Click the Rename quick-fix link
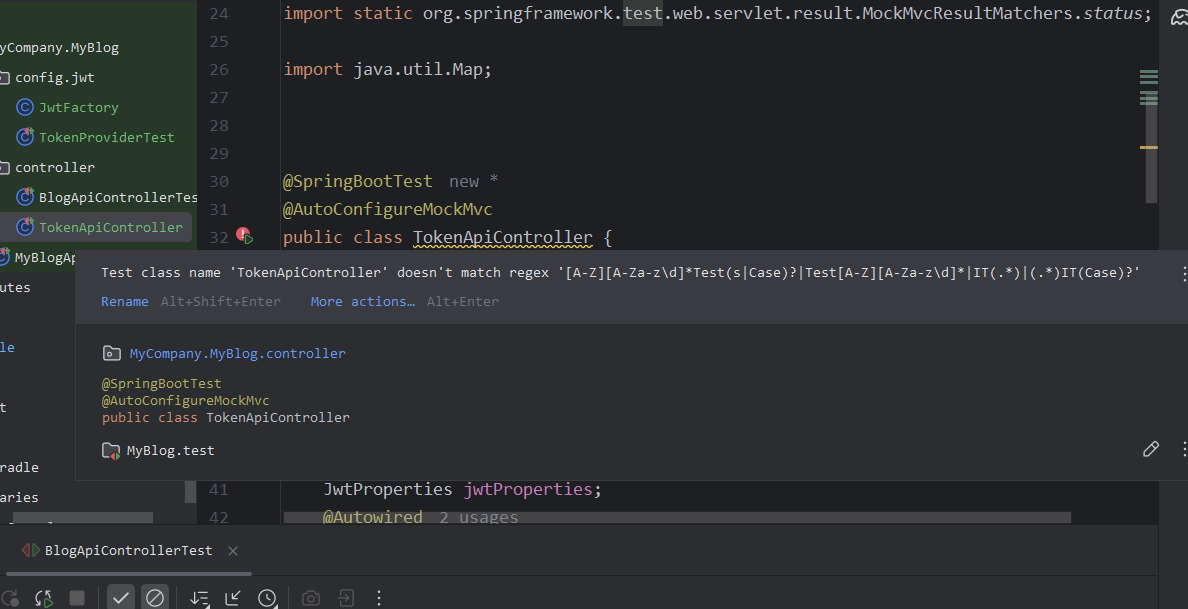This screenshot has height=609, width=1188. coord(124,301)
